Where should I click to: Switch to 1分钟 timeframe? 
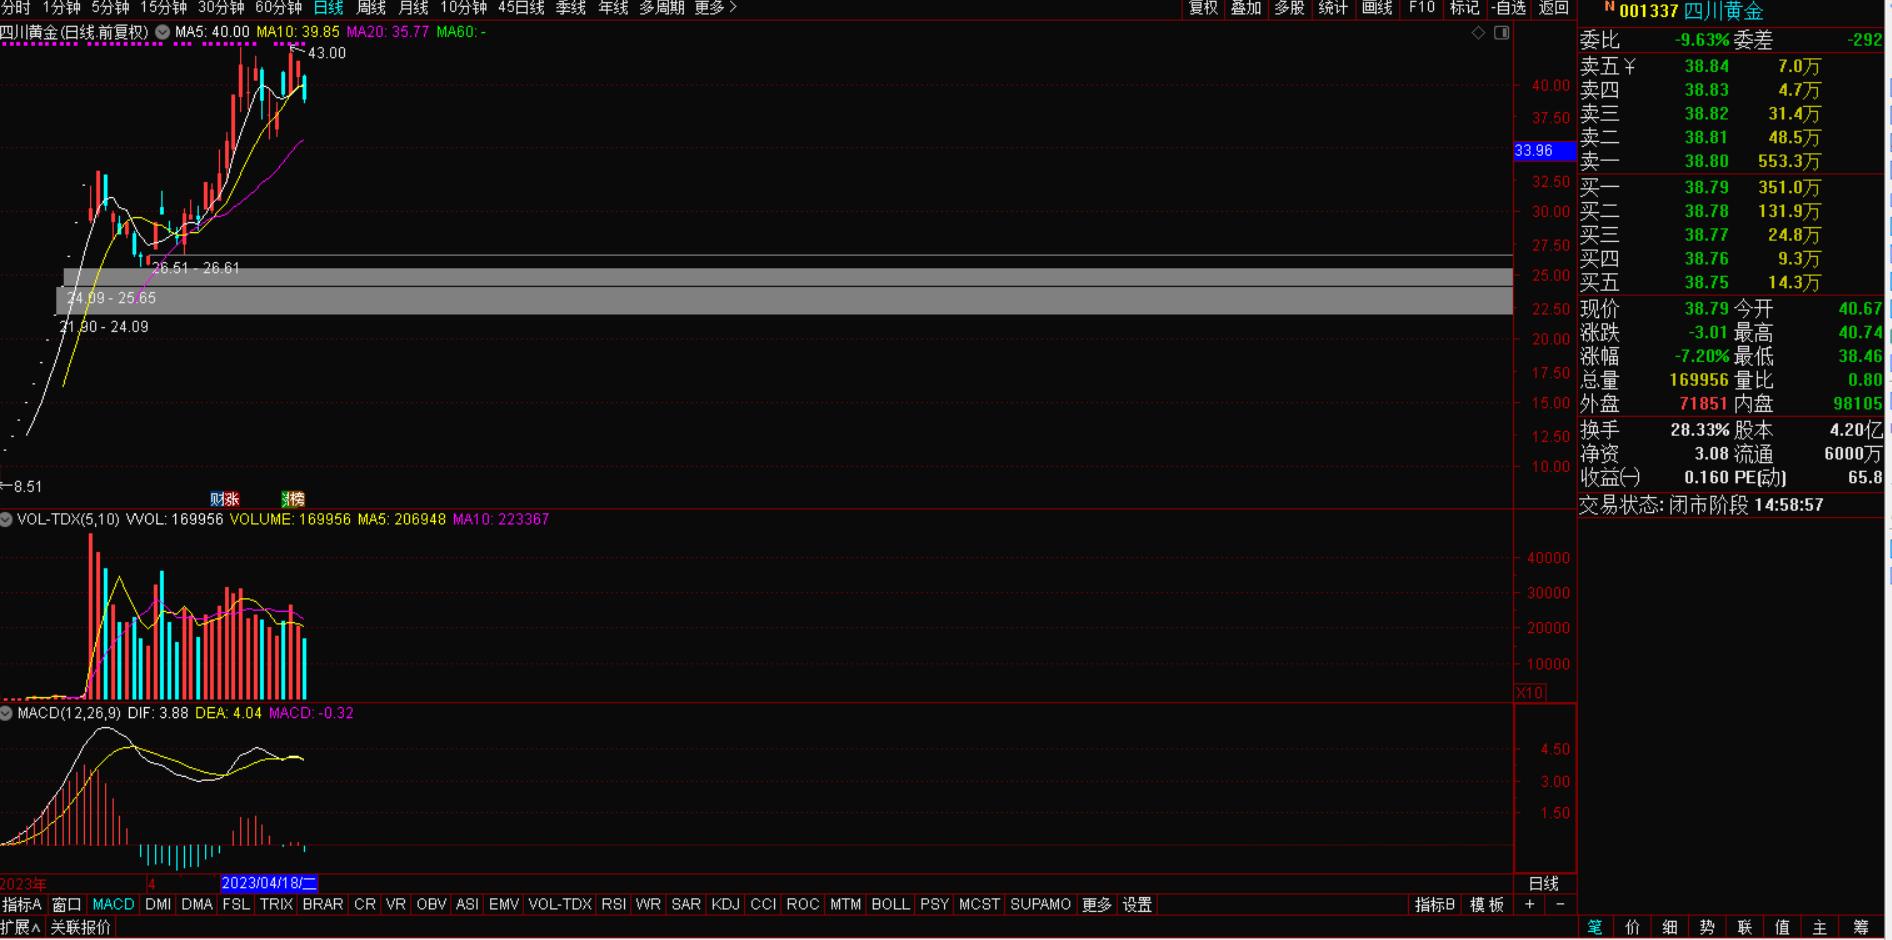(61, 8)
